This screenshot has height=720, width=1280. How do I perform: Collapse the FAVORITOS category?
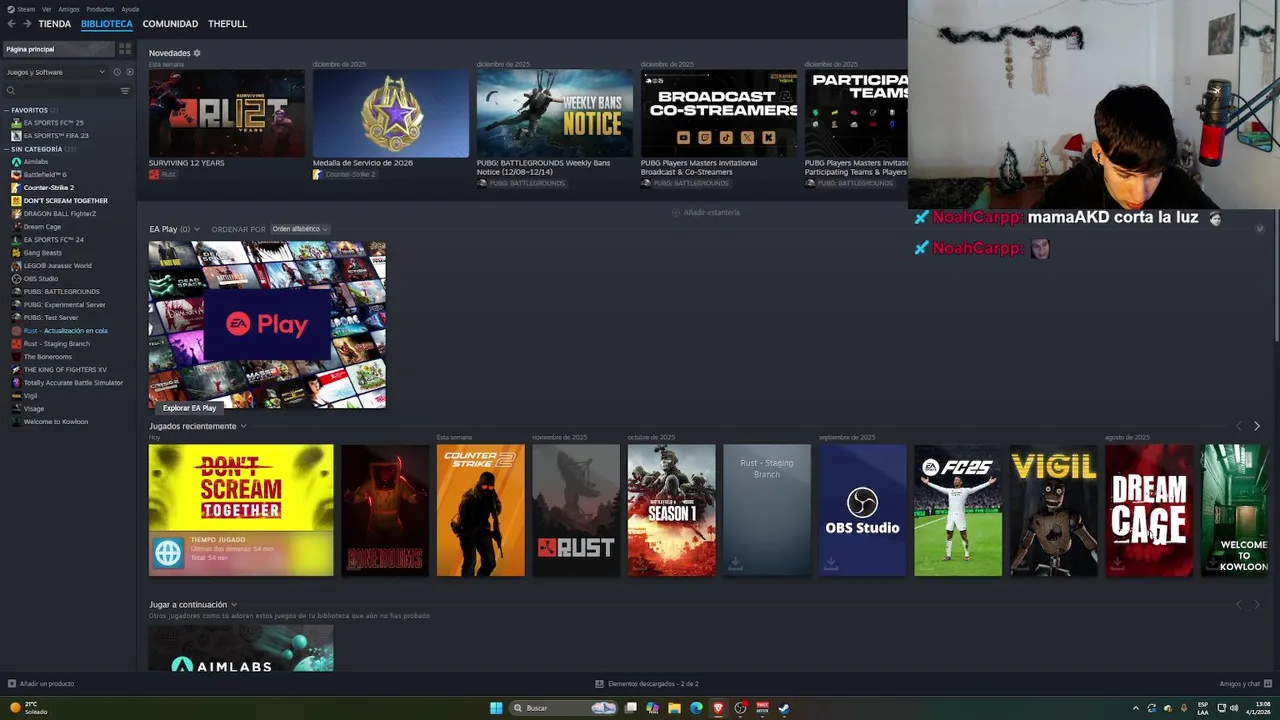coord(6,110)
